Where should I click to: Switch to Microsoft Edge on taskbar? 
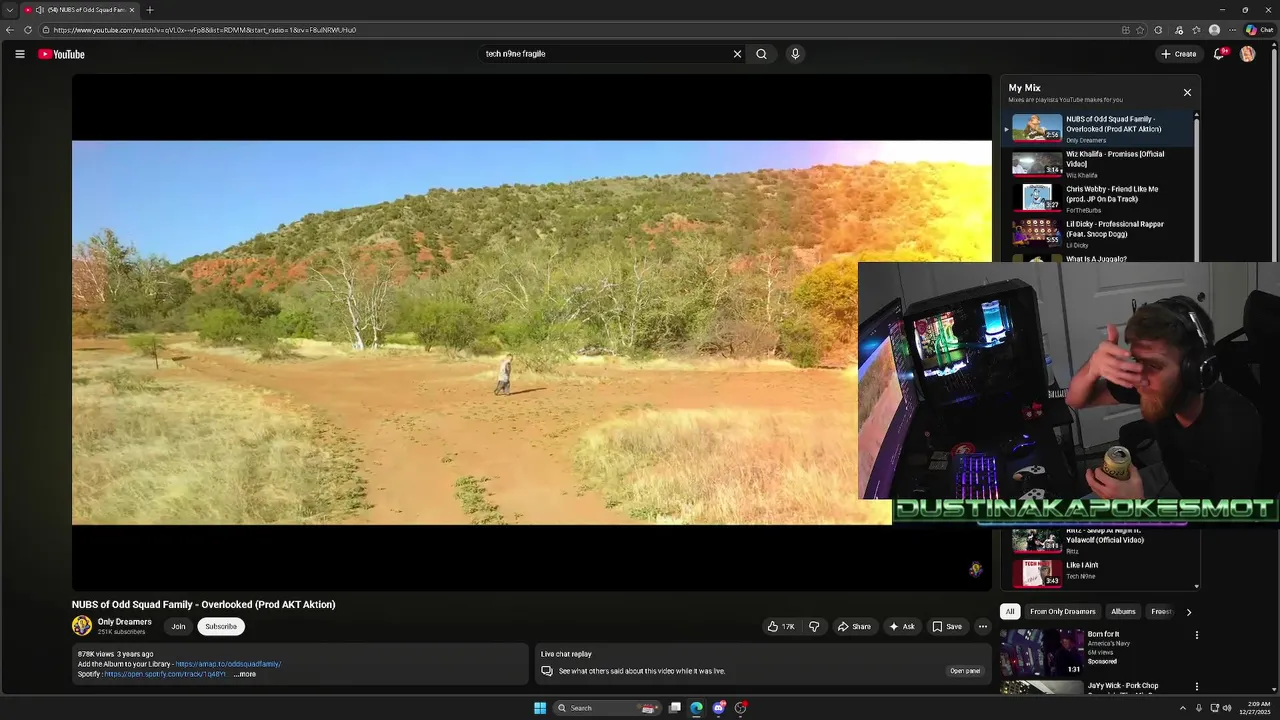click(x=697, y=708)
